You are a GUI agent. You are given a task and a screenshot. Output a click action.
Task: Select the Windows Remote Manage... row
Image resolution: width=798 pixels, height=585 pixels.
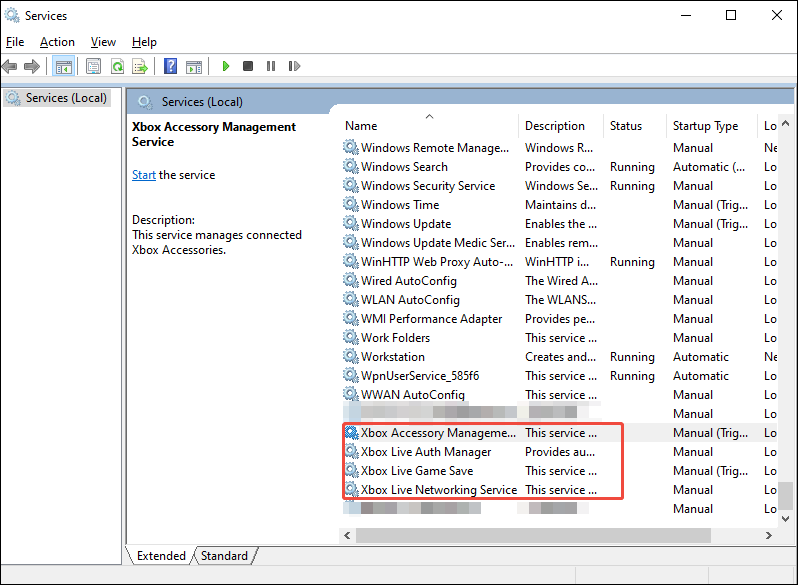[559, 148]
